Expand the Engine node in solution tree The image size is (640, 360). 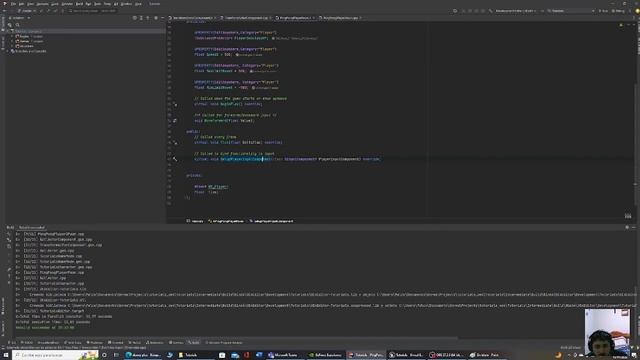(12, 36)
